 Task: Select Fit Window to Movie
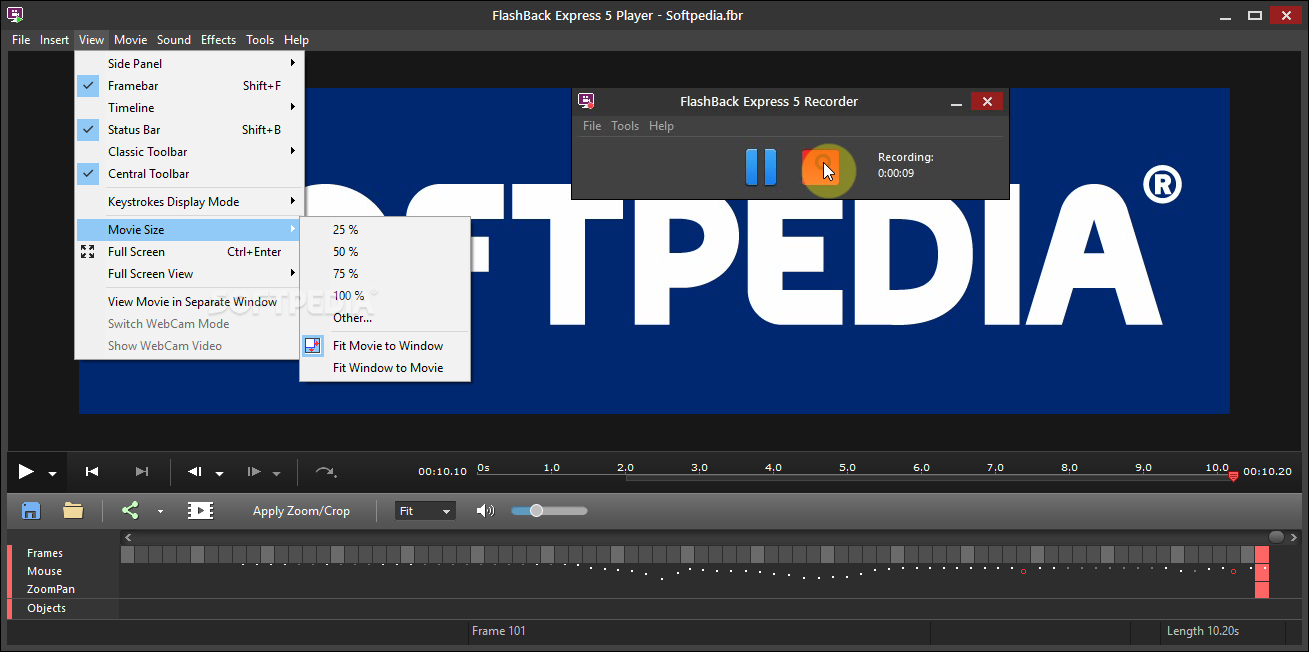(x=385, y=368)
